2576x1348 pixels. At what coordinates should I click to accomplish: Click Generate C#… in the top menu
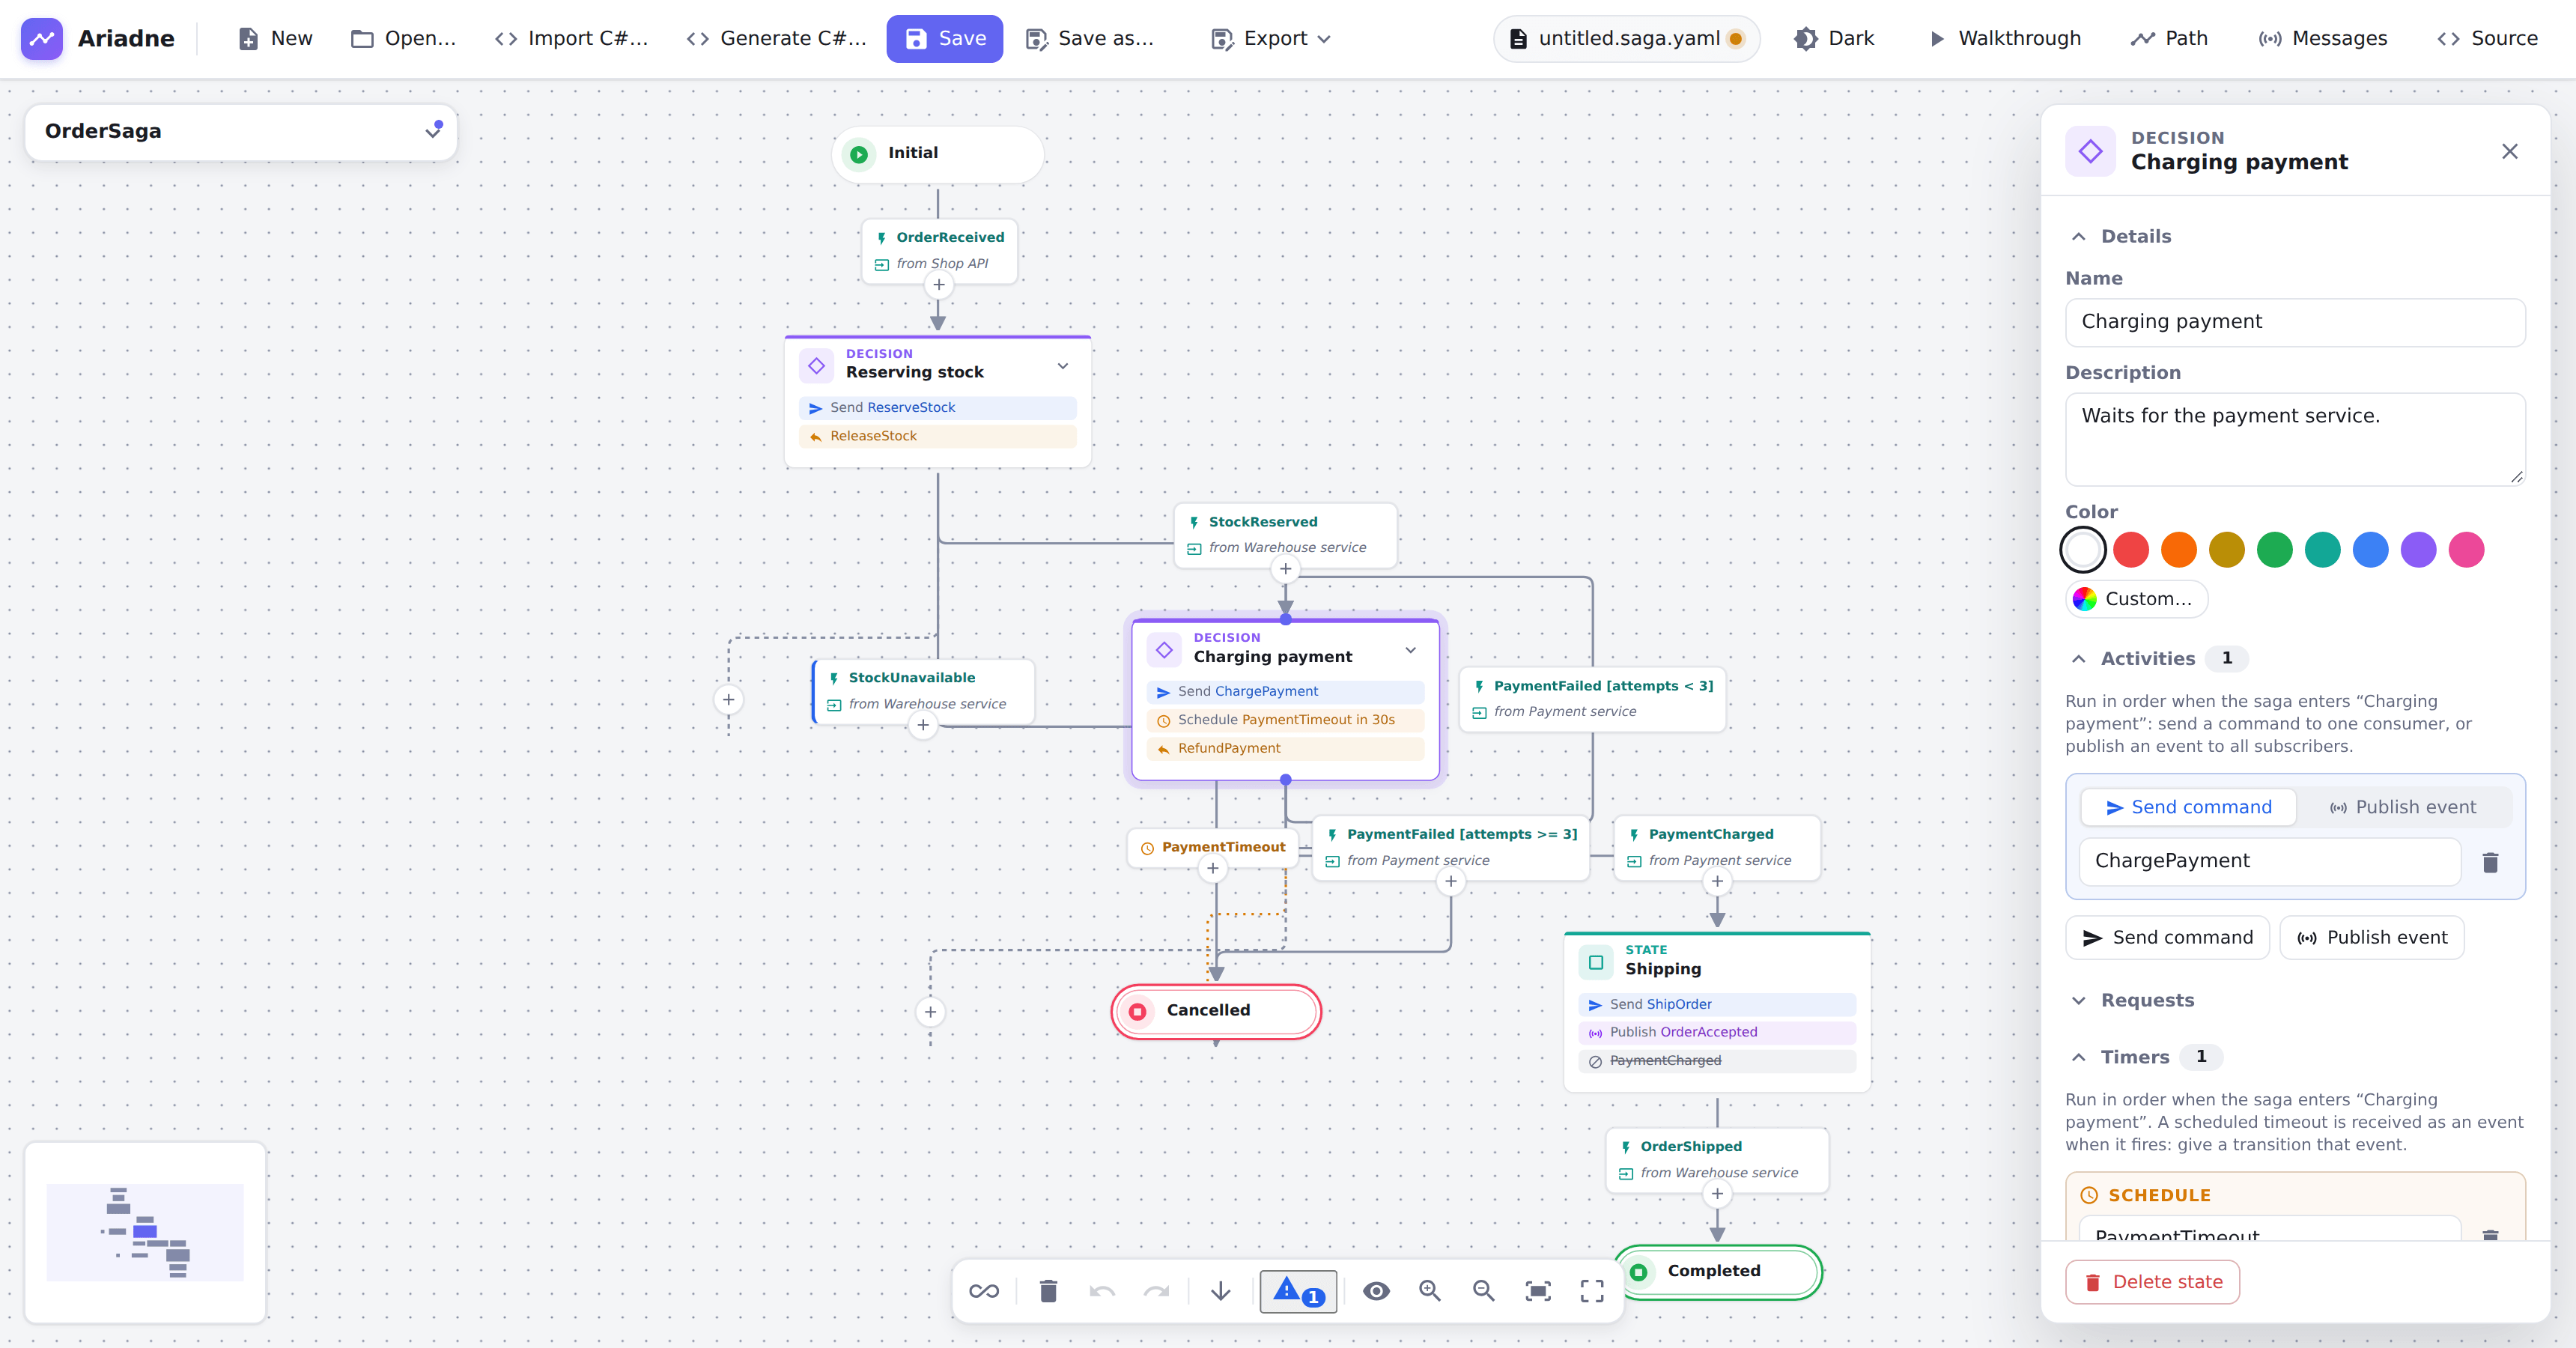tap(777, 38)
